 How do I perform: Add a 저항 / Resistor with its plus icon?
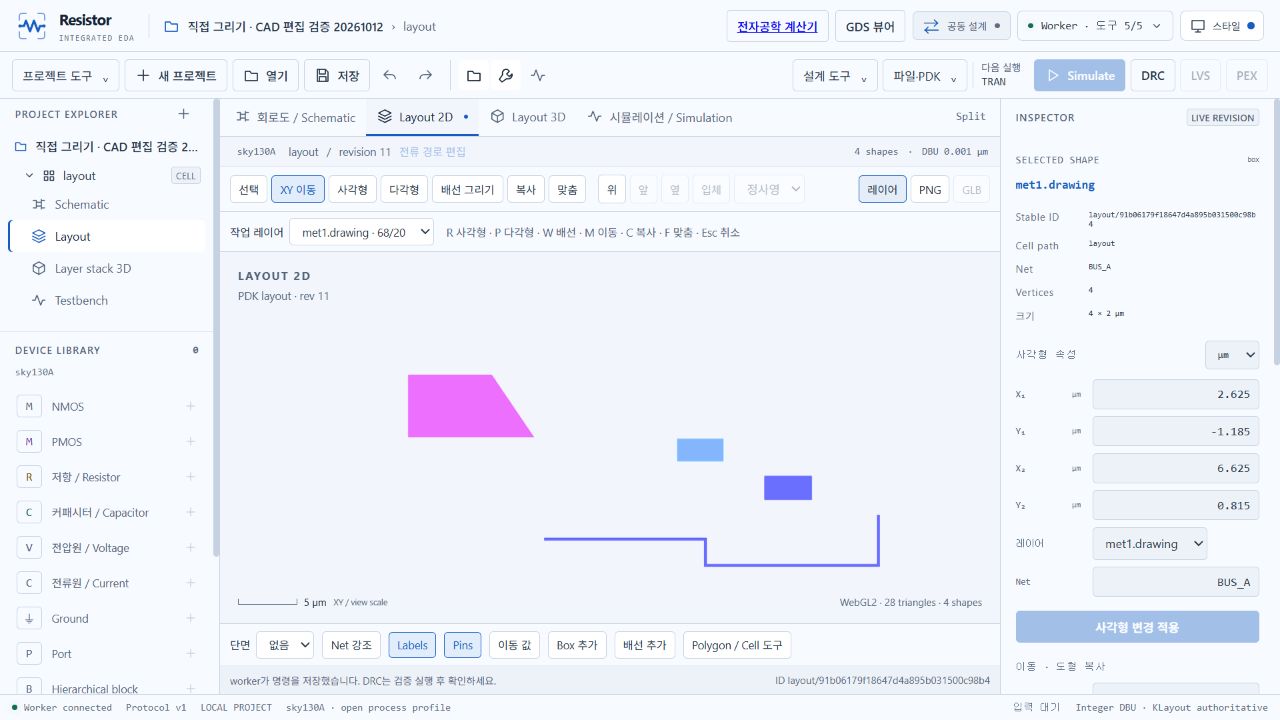point(191,477)
